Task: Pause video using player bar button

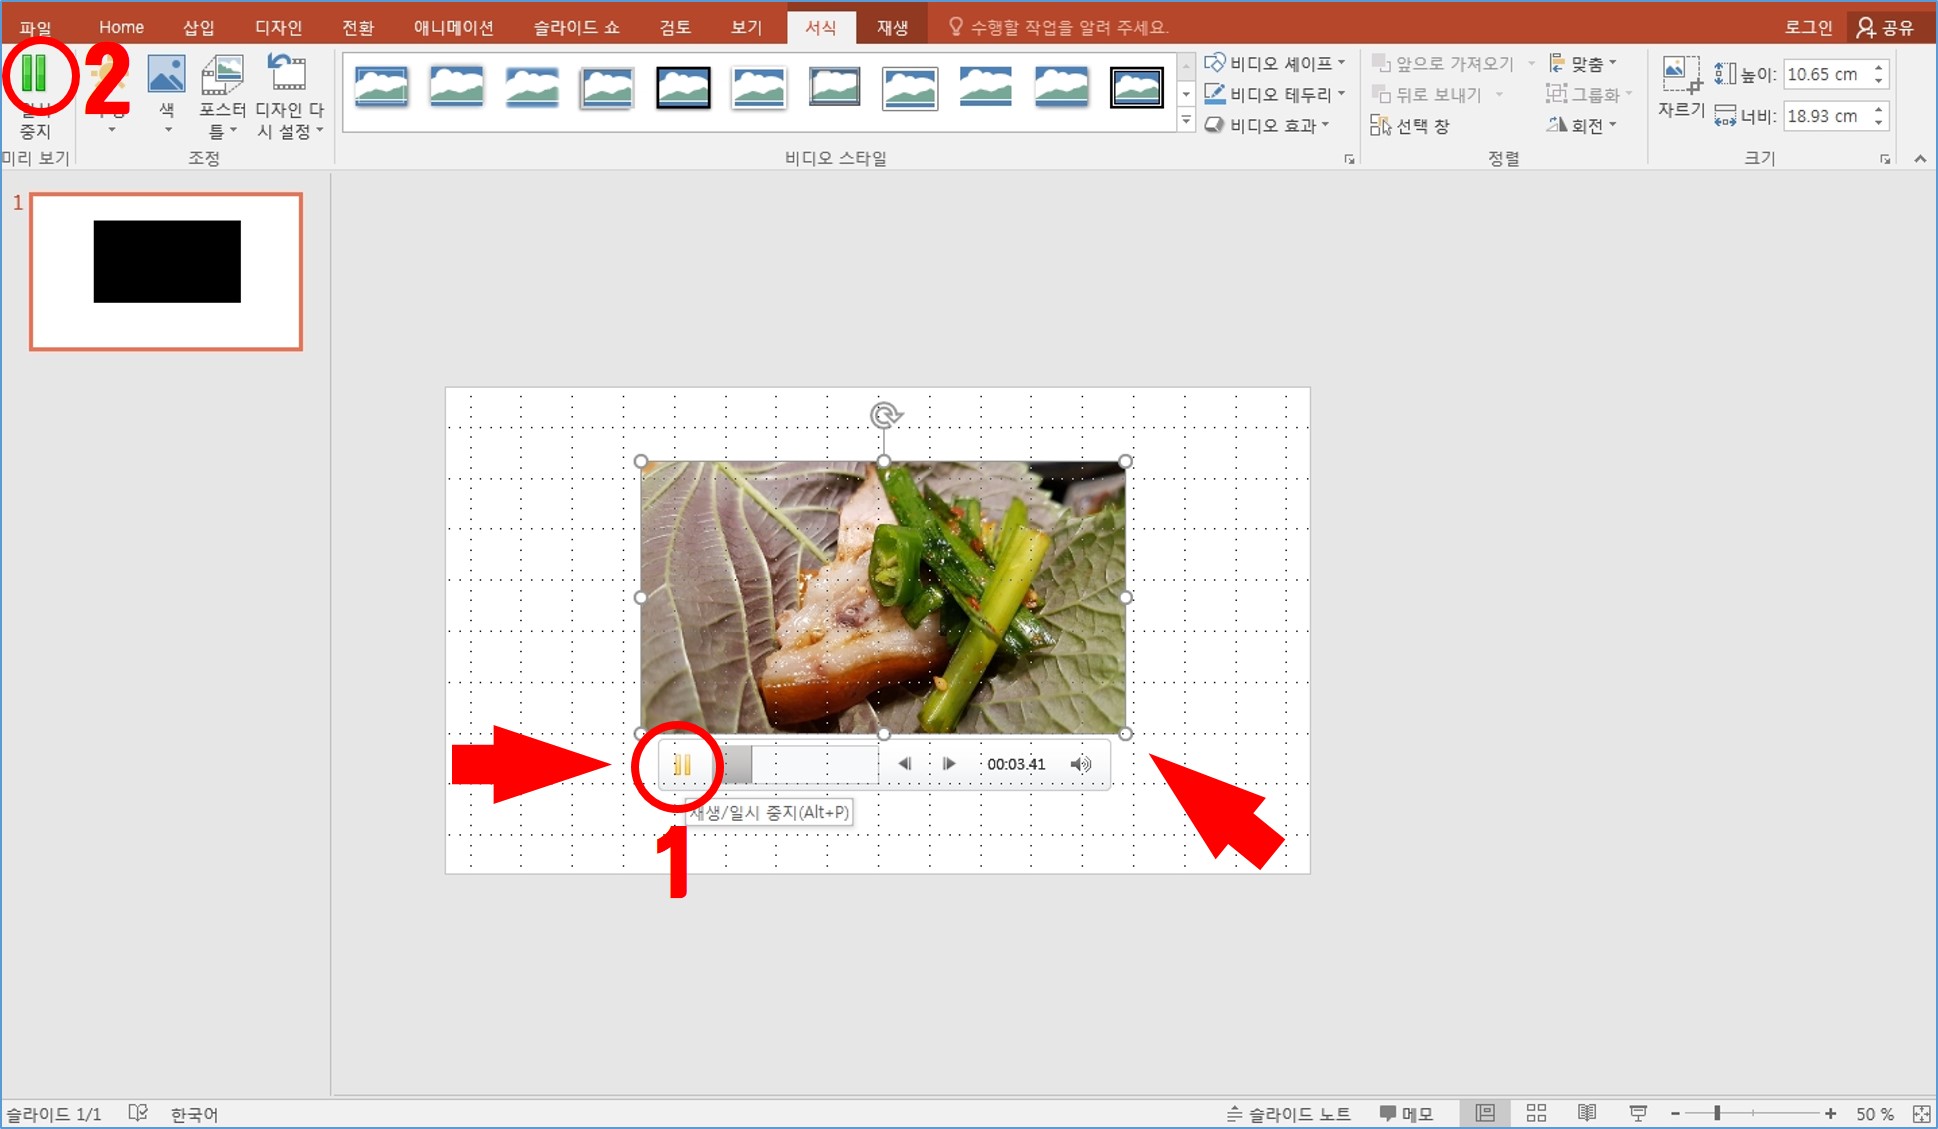Action: pos(682,765)
